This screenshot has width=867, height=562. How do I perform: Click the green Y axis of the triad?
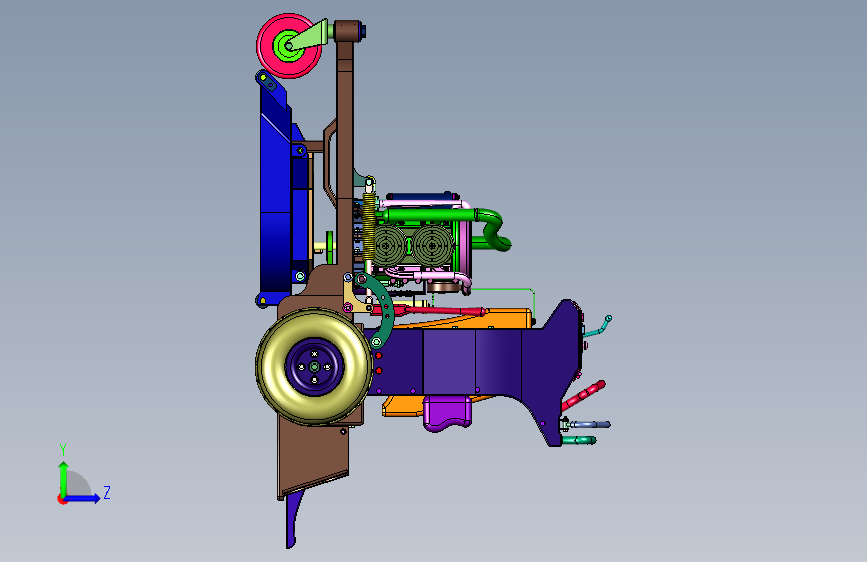tap(64, 479)
